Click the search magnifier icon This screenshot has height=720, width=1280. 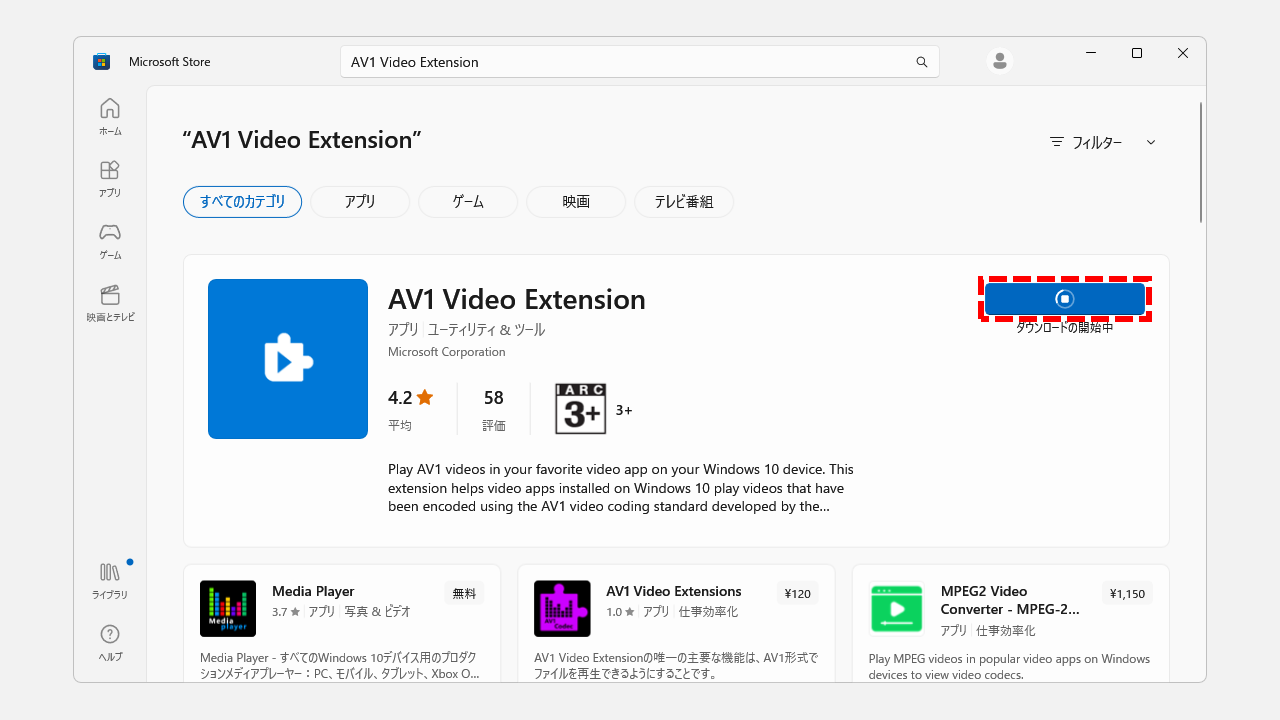(921, 61)
